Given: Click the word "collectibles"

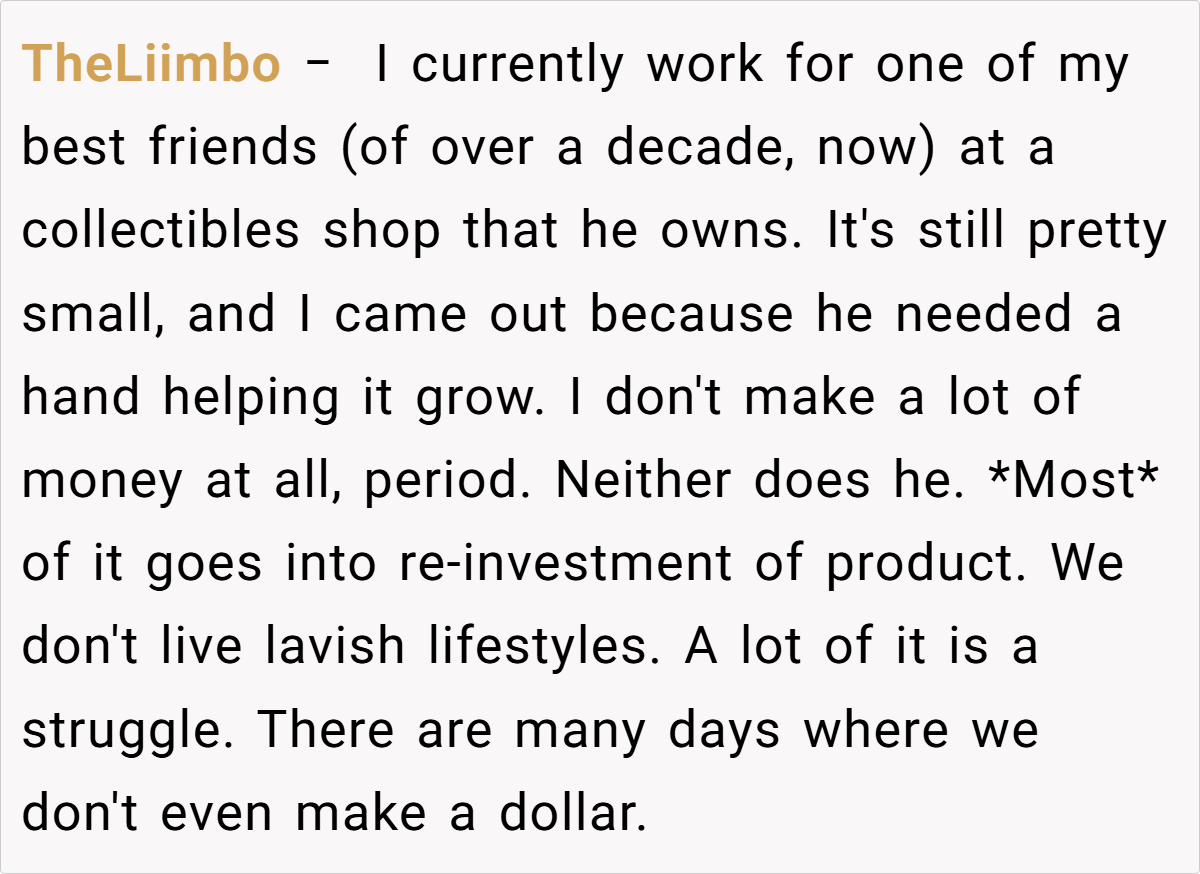Looking at the screenshot, I should pos(160,232).
